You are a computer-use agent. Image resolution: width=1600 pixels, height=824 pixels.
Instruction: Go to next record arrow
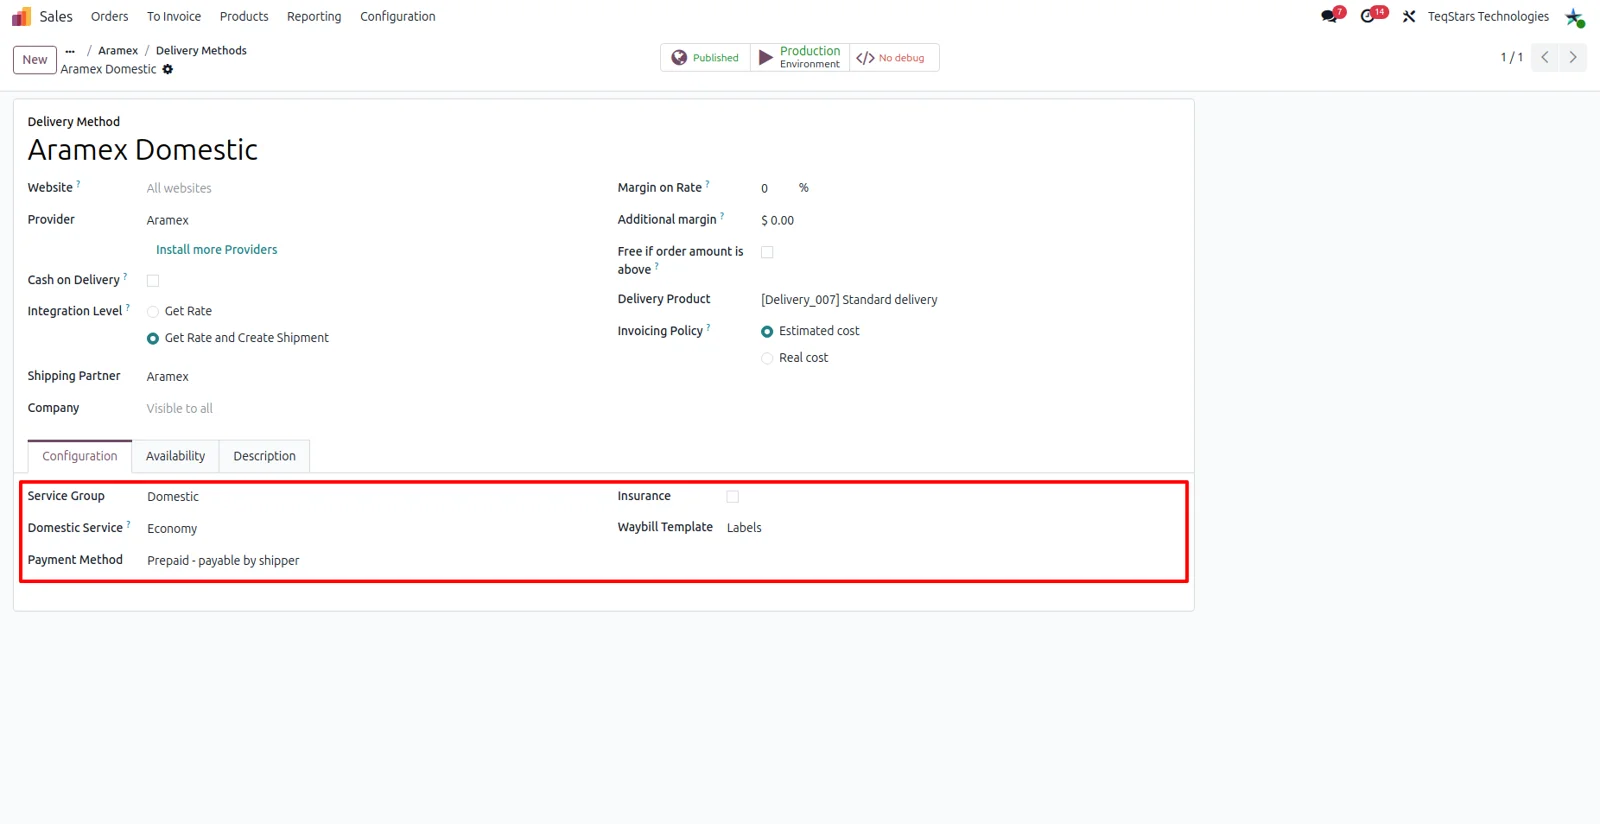pos(1573,57)
